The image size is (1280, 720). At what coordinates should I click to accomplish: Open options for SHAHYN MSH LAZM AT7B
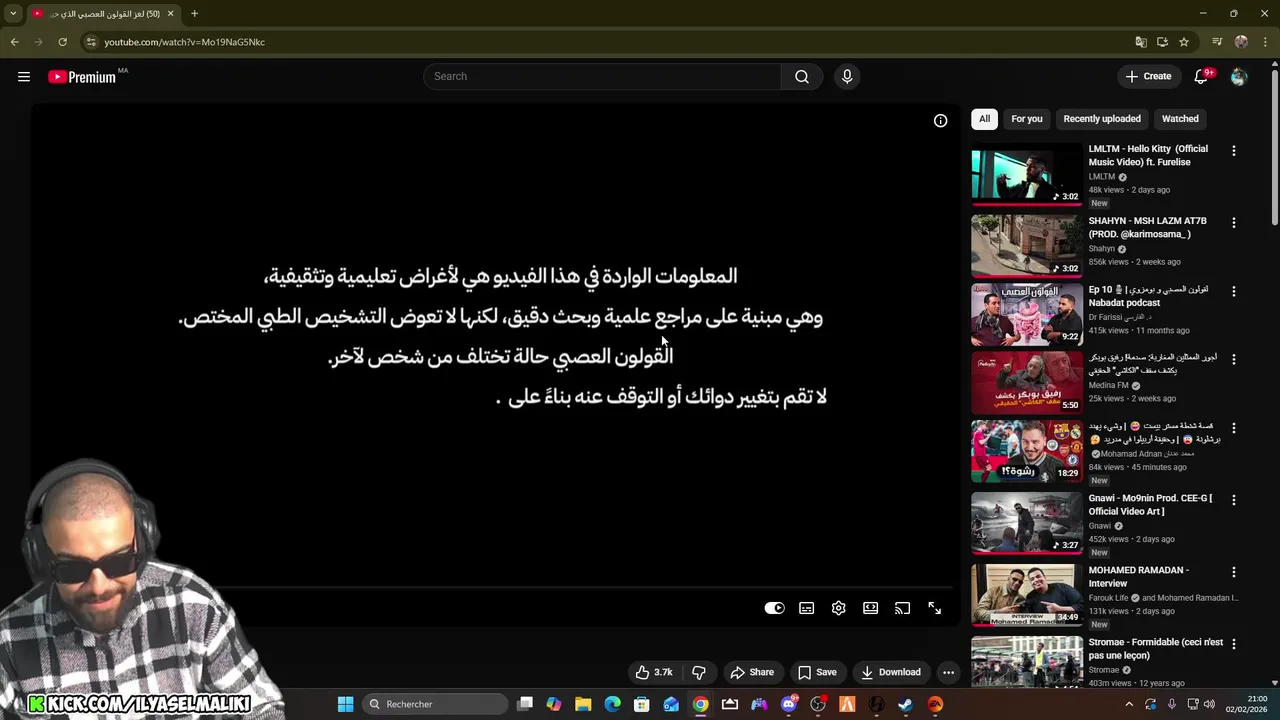(x=1233, y=223)
